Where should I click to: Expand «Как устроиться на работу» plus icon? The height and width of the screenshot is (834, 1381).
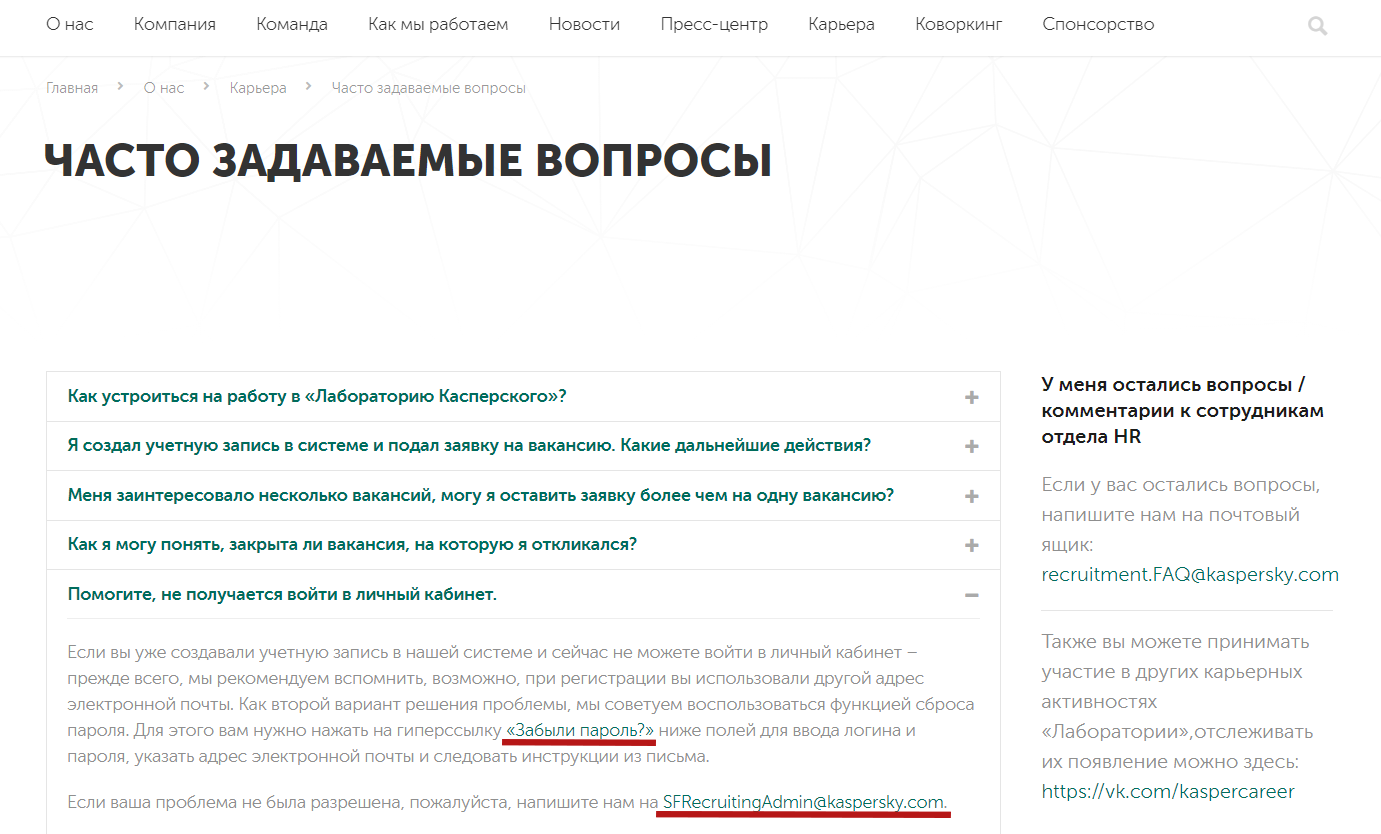pos(971,397)
